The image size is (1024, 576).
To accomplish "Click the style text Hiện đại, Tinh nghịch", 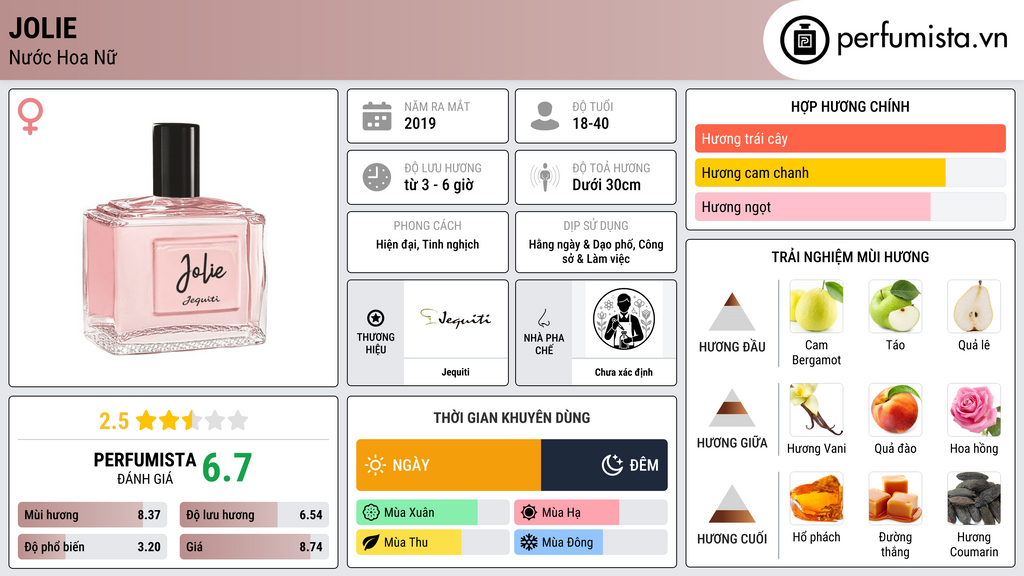I will pos(427,244).
